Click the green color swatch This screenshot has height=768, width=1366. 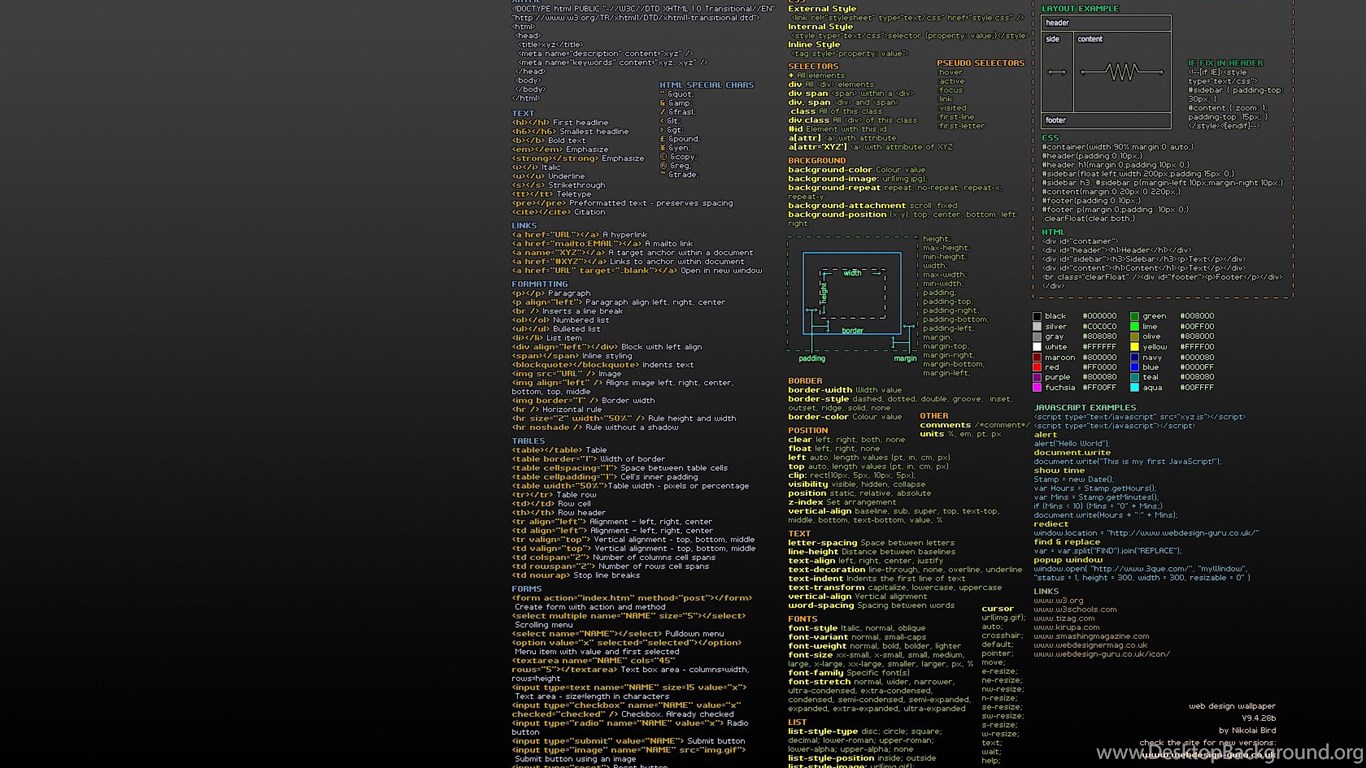click(x=1135, y=316)
